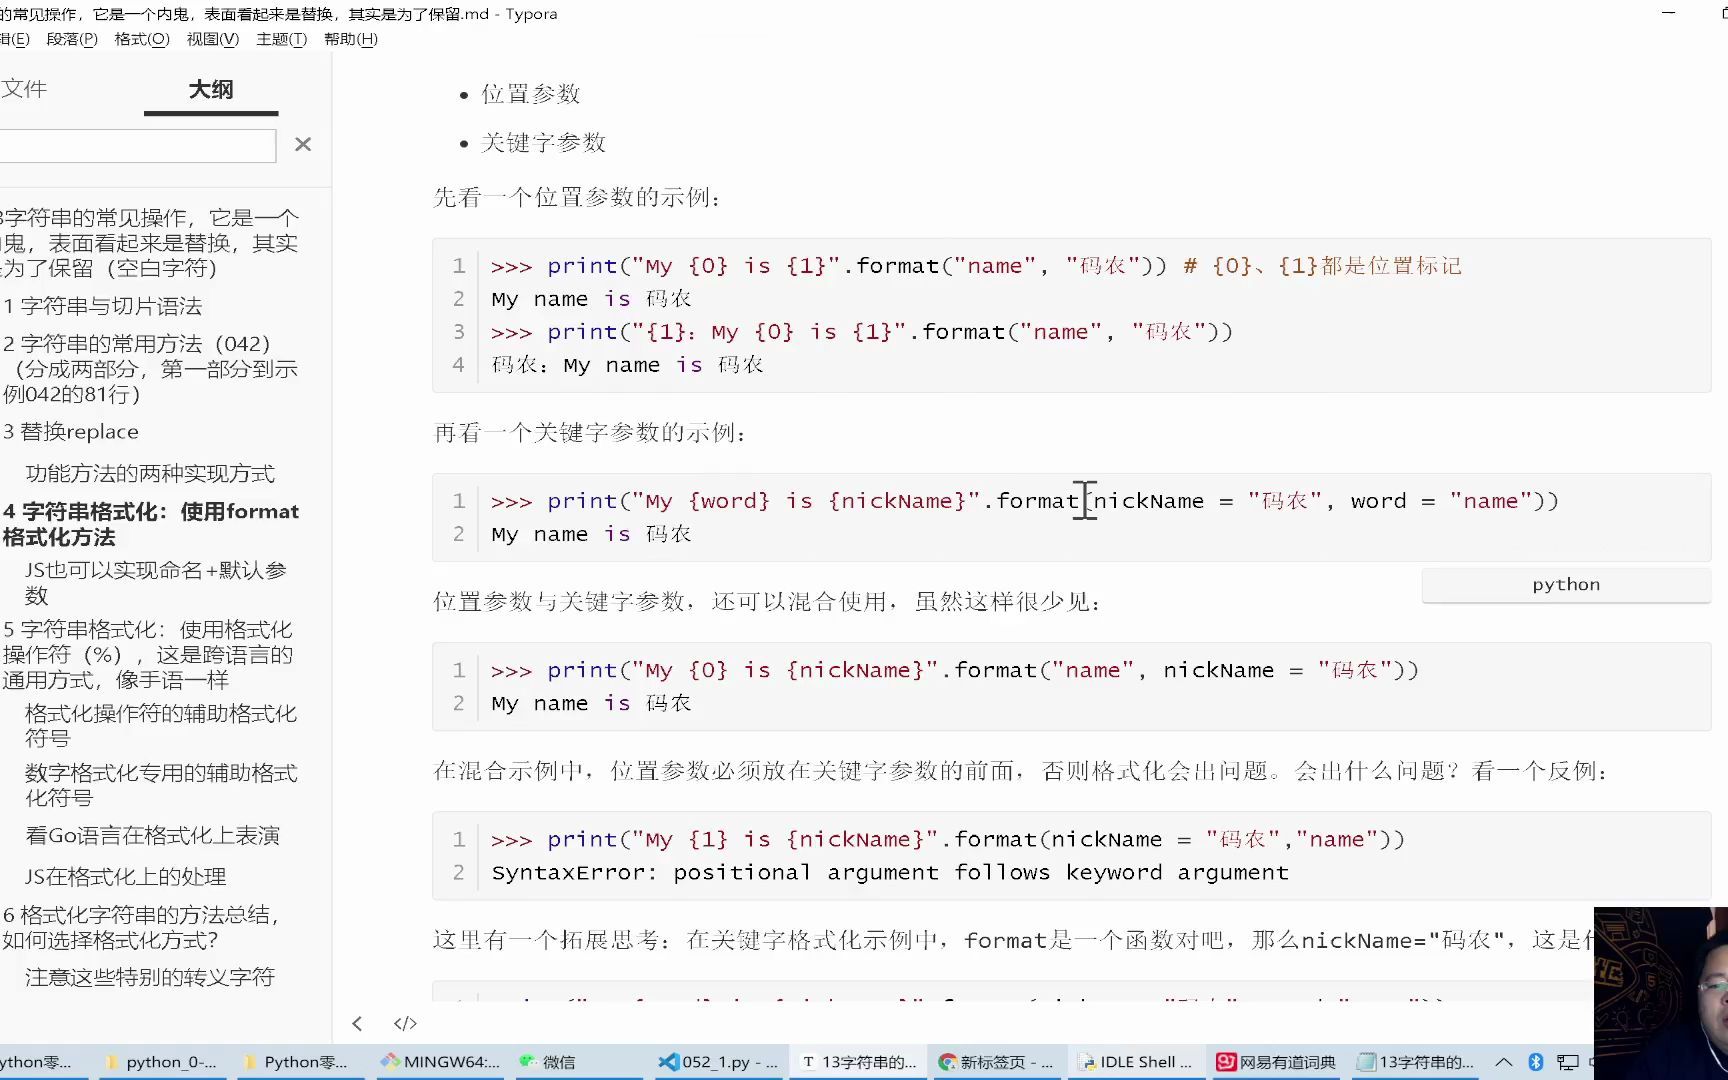Screen dimensions: 1728x1080
Task: Open the 帮助 menu
Action: [x=350, y=39]
